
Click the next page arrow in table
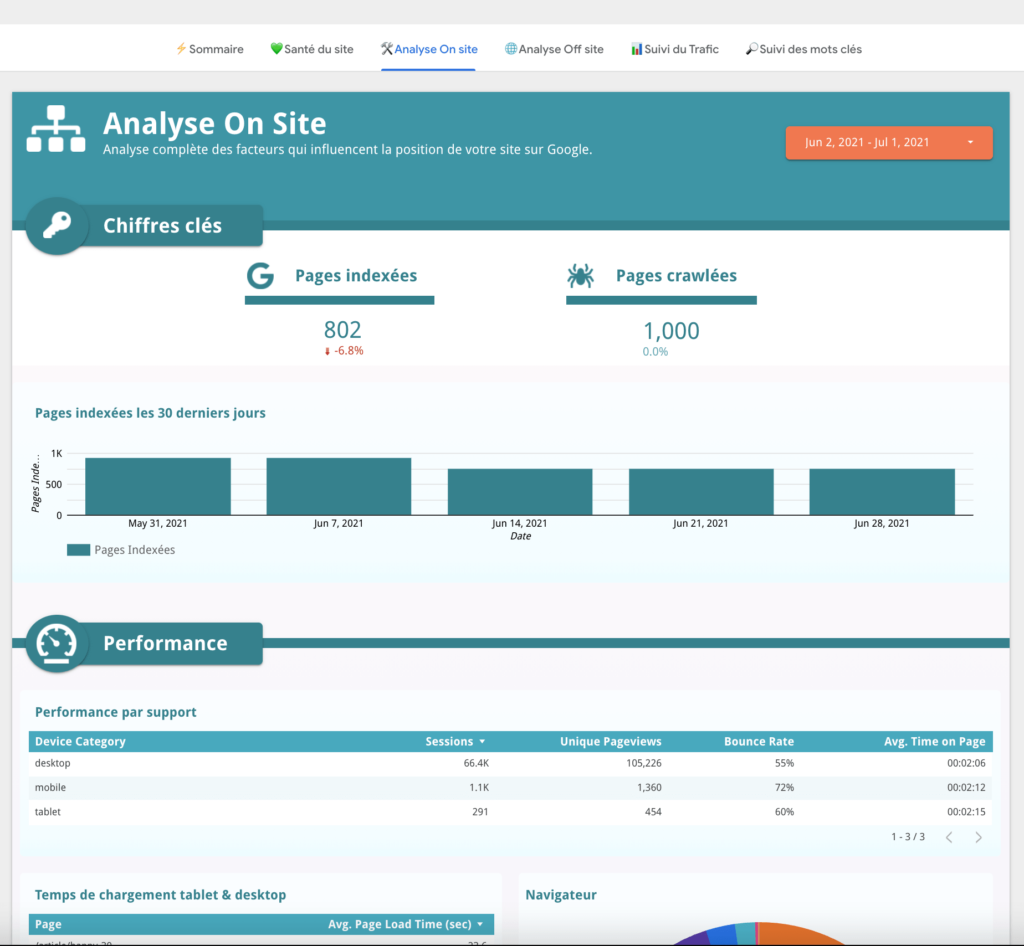tap(978, 837)
